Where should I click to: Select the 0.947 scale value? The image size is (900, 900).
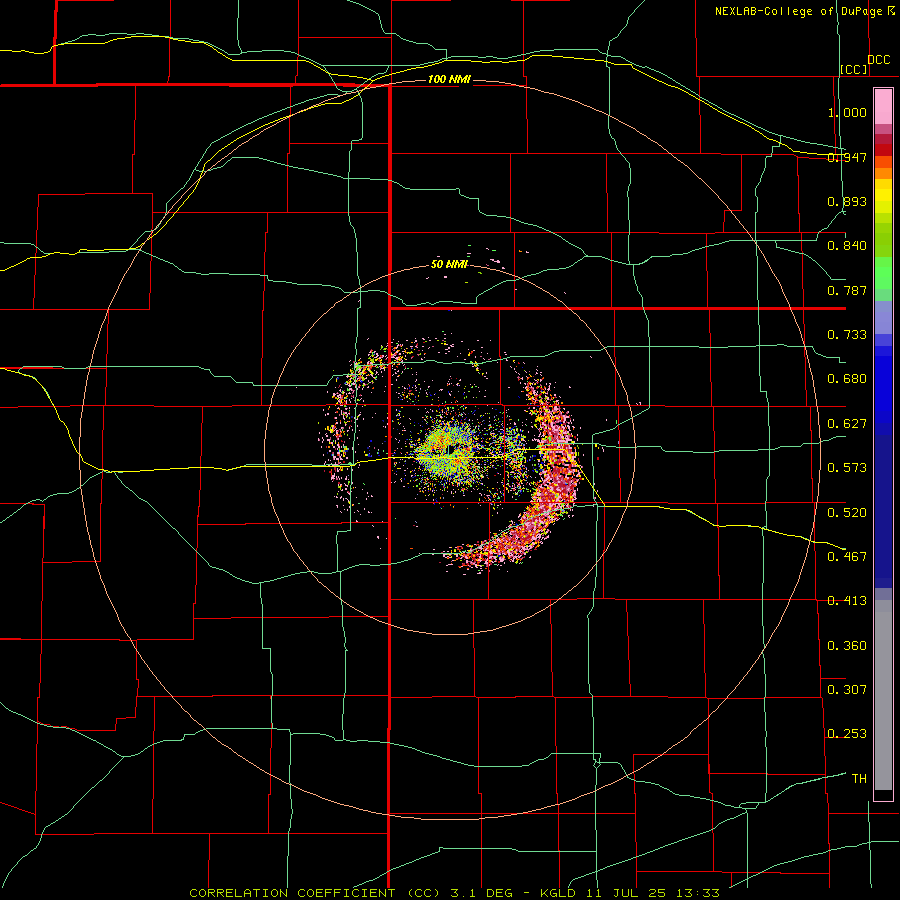pos(847,157)
